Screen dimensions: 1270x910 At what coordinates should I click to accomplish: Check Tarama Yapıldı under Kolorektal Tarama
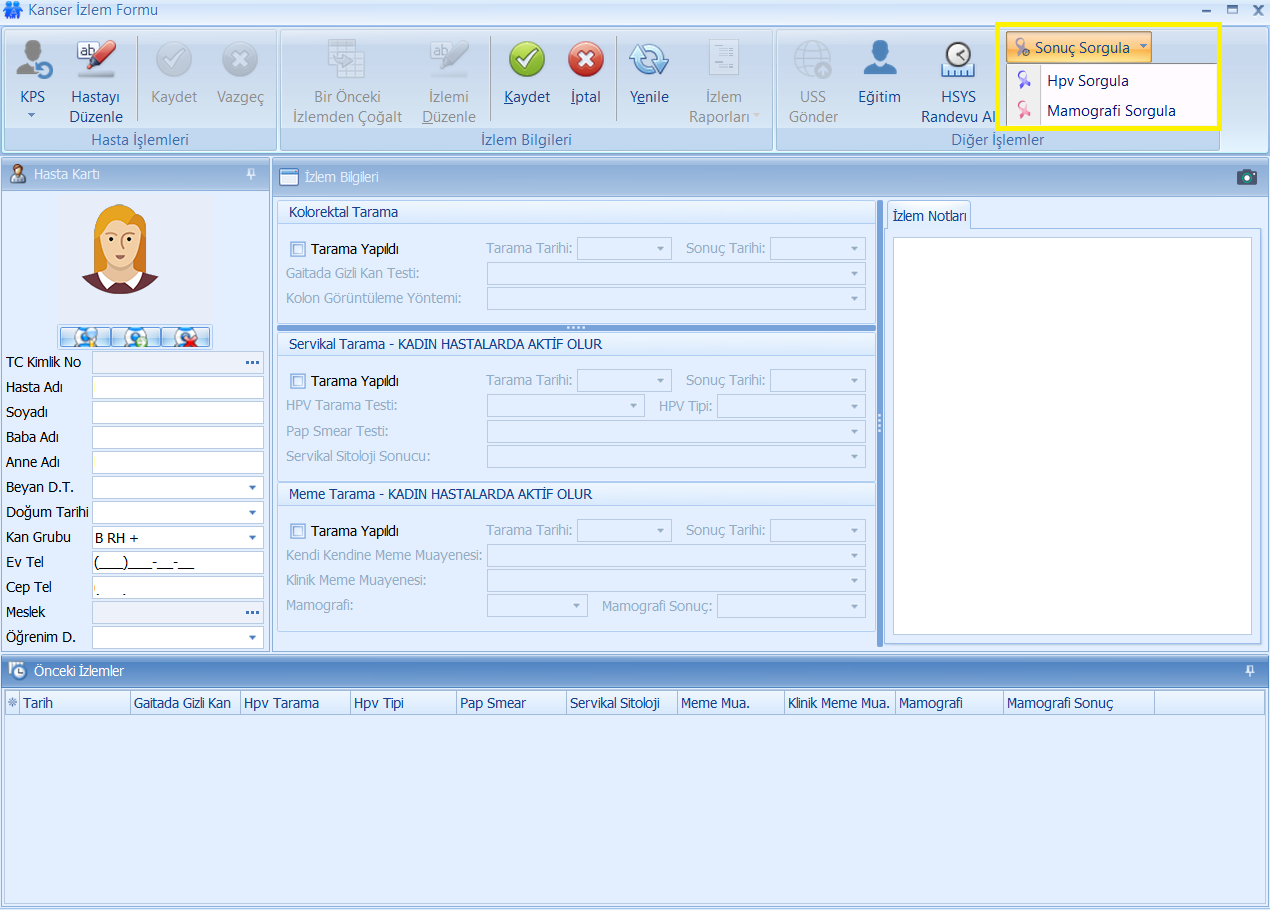[298, 249]
